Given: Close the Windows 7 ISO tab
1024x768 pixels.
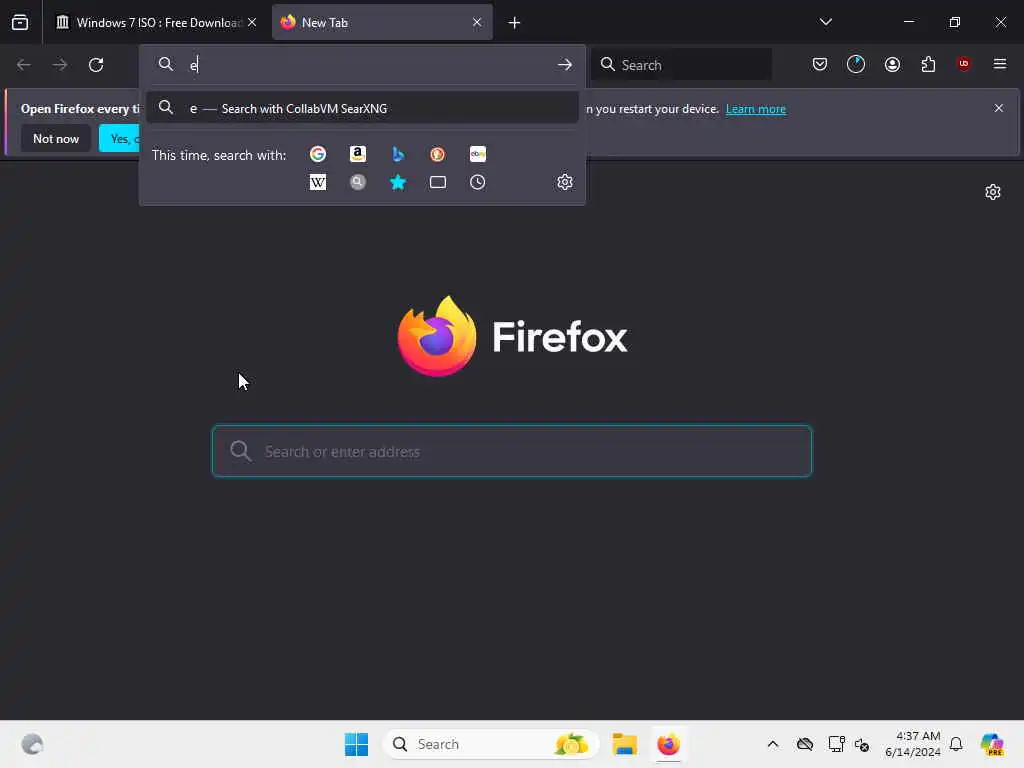Looking at the screenshot, I should pyautogui.click(x=252, y=22).
